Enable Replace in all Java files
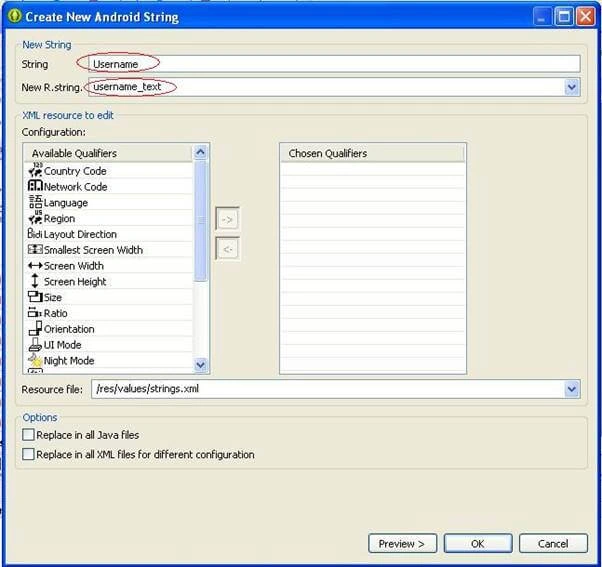Image resolution: width=602 pixels, height=567 pixels. 28,435
